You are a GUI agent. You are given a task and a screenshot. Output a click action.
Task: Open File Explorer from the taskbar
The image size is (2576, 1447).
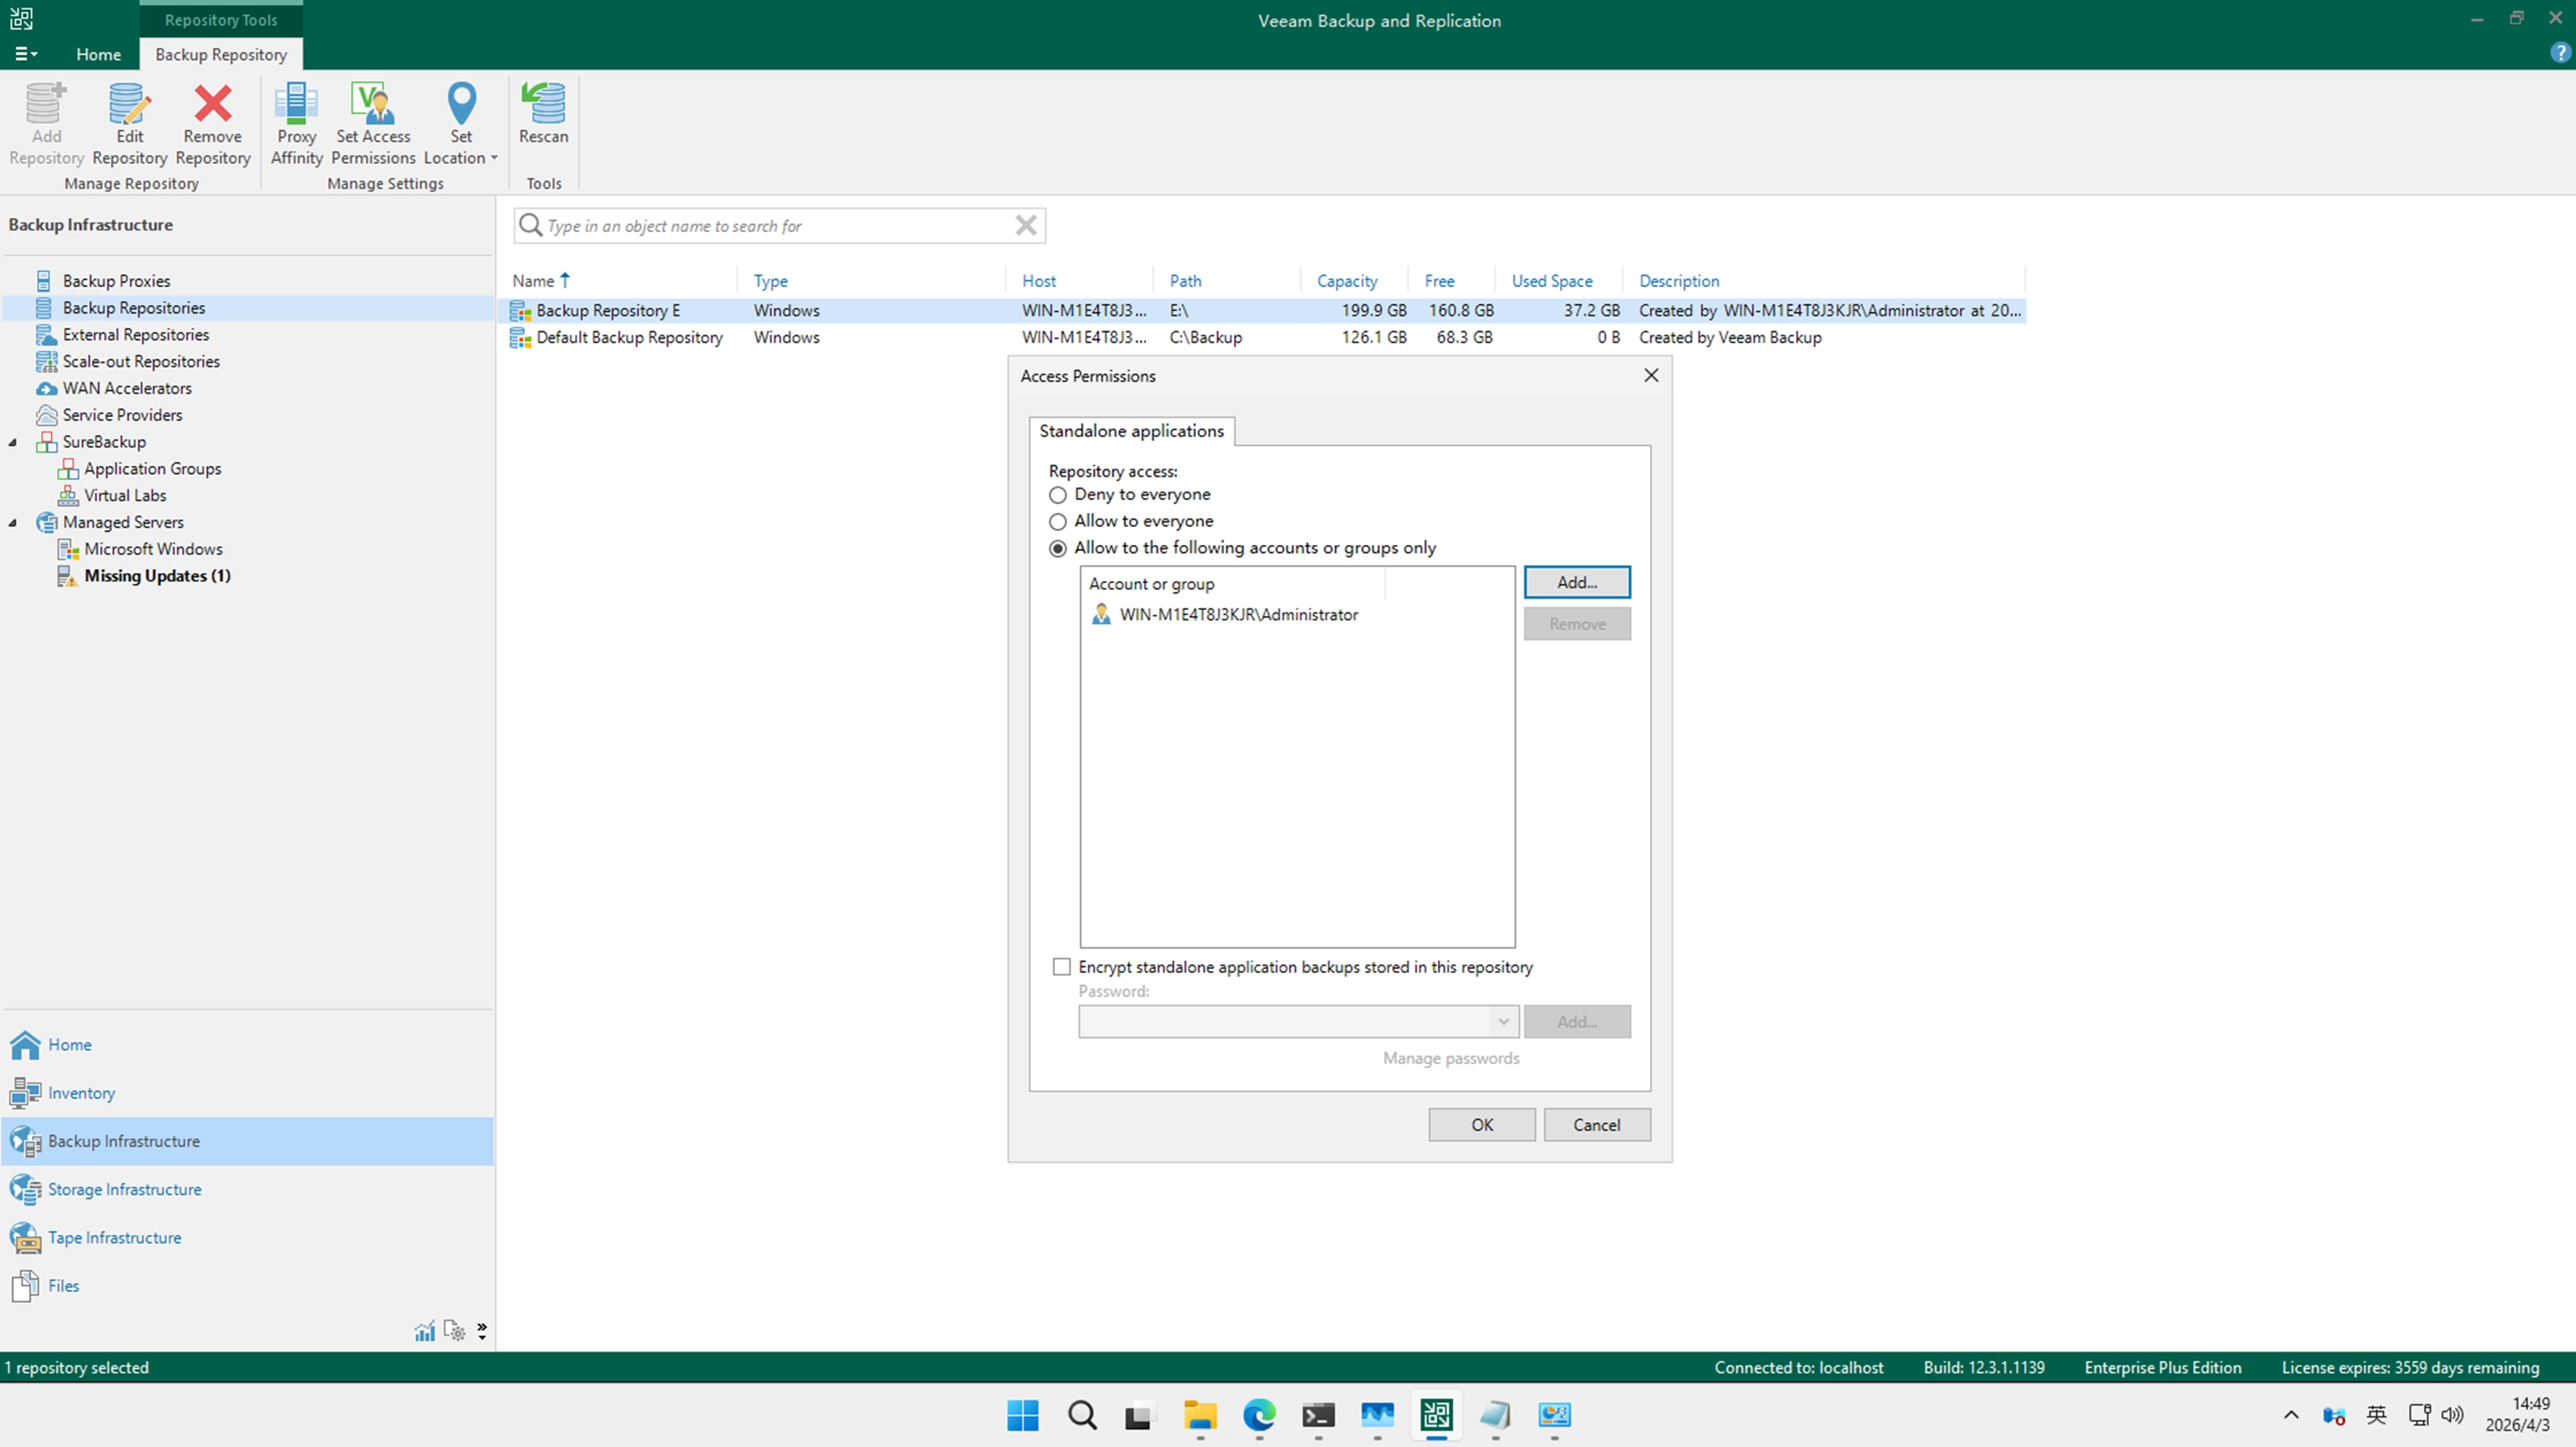(x=1199, y=1415)
